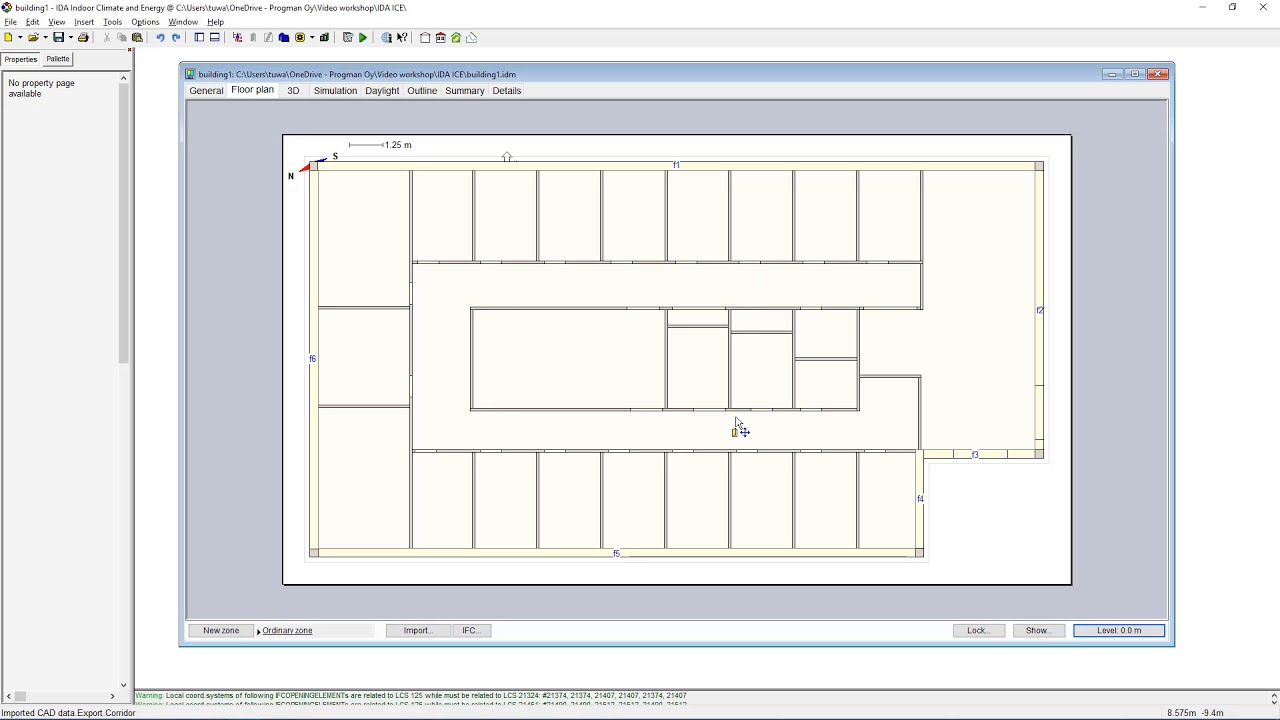Select the Palette side tab
Image resolution: width=1280 pixels, height=720 pixels.
point(58,59)
